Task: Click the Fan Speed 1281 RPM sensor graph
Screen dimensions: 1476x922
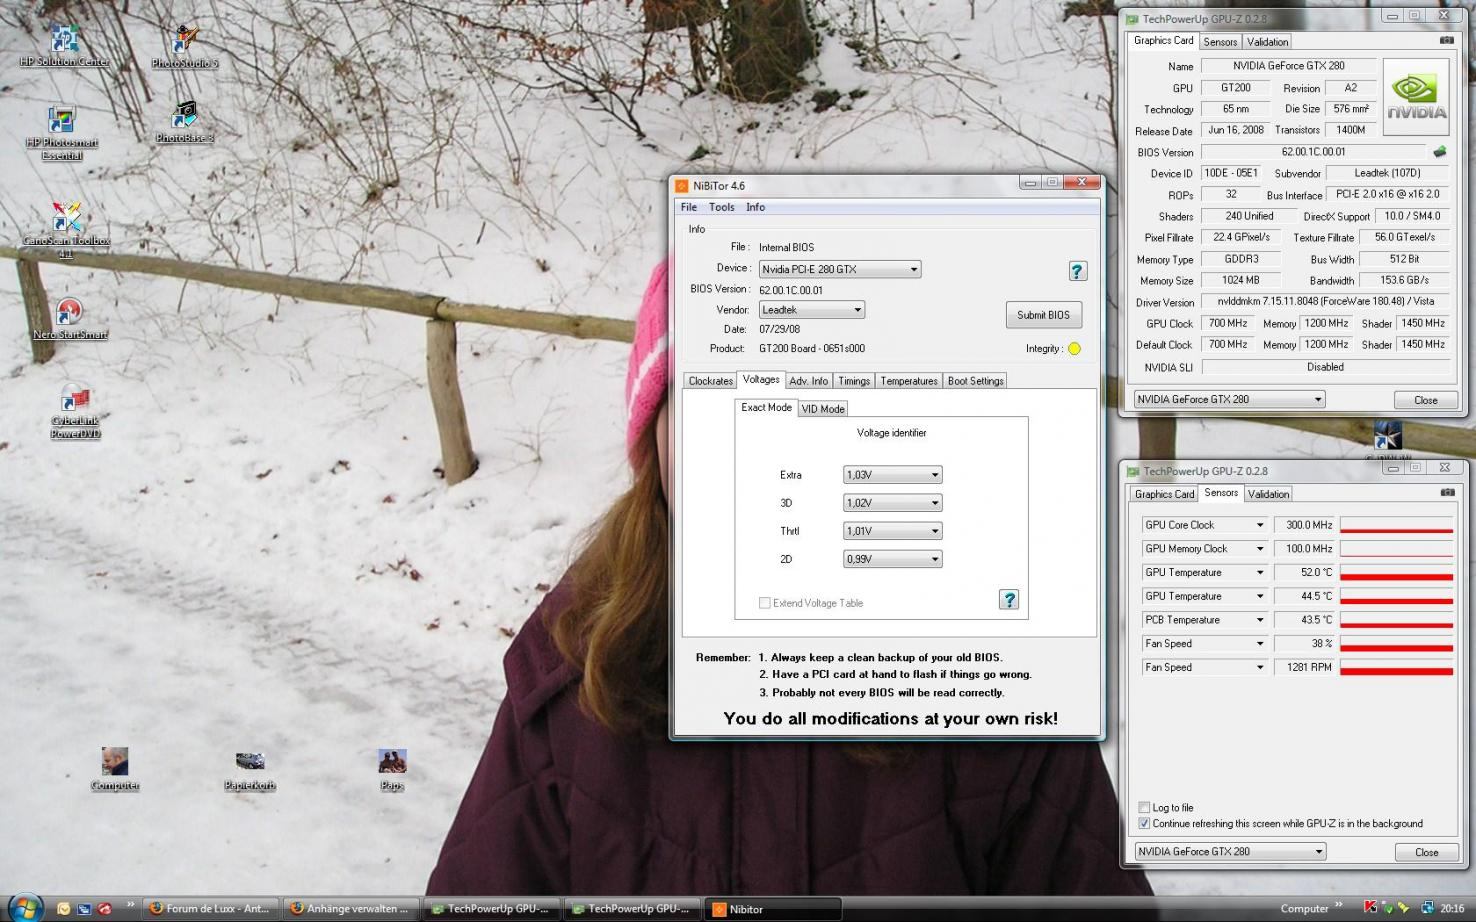Action: [1396, 668]
